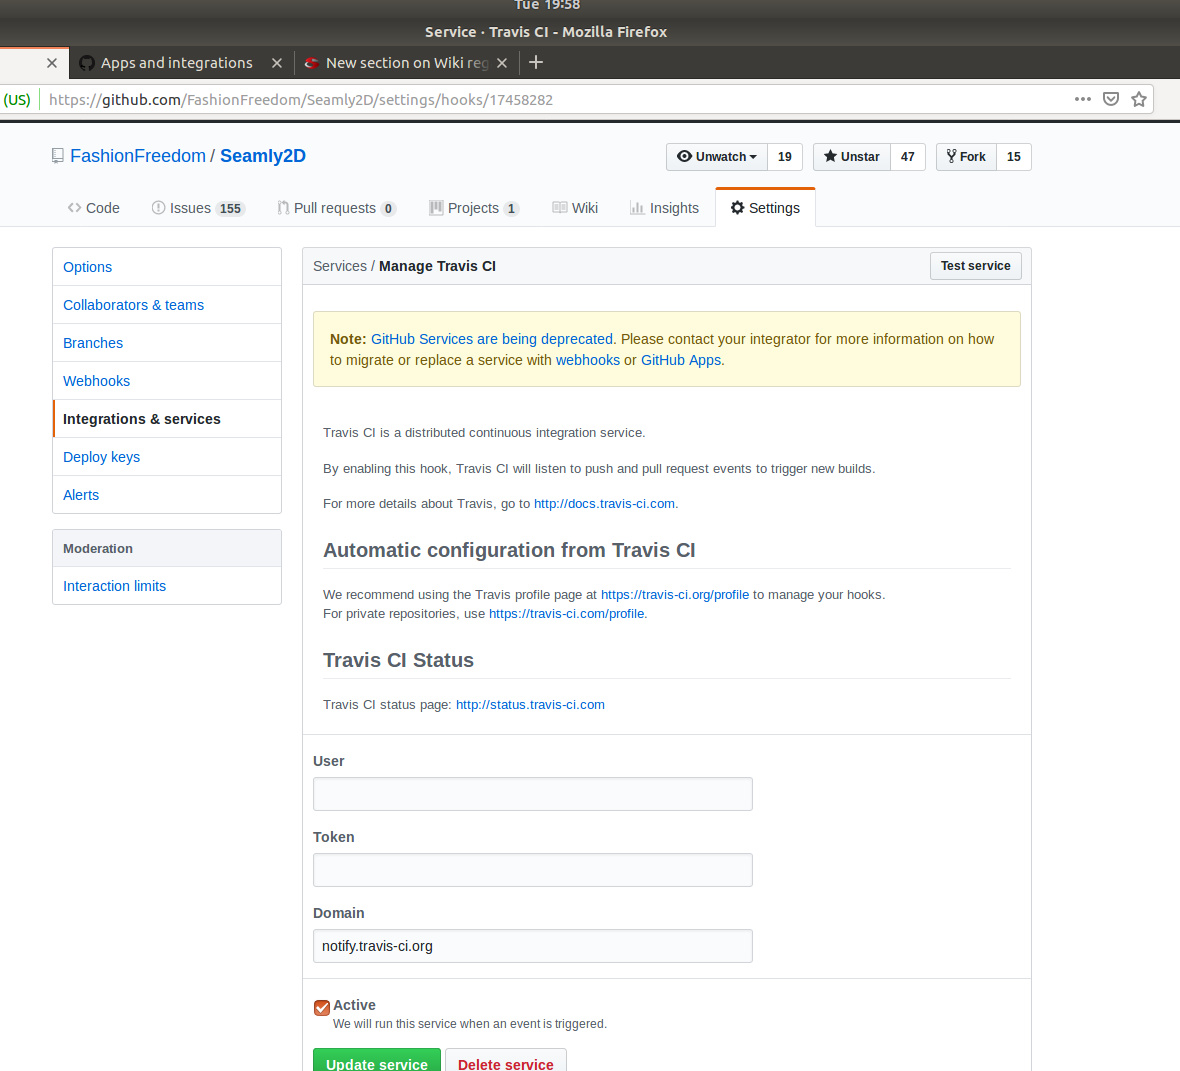The height and width of the screenshot is (1071, 1180).
Task: Open http://status.travis-ci.com link
Action: click(531, 704)
